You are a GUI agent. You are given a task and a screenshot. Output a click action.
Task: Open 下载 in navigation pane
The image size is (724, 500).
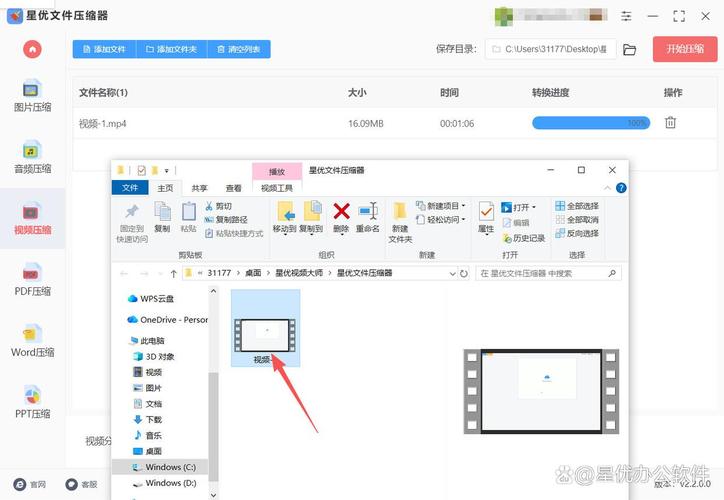148,419
